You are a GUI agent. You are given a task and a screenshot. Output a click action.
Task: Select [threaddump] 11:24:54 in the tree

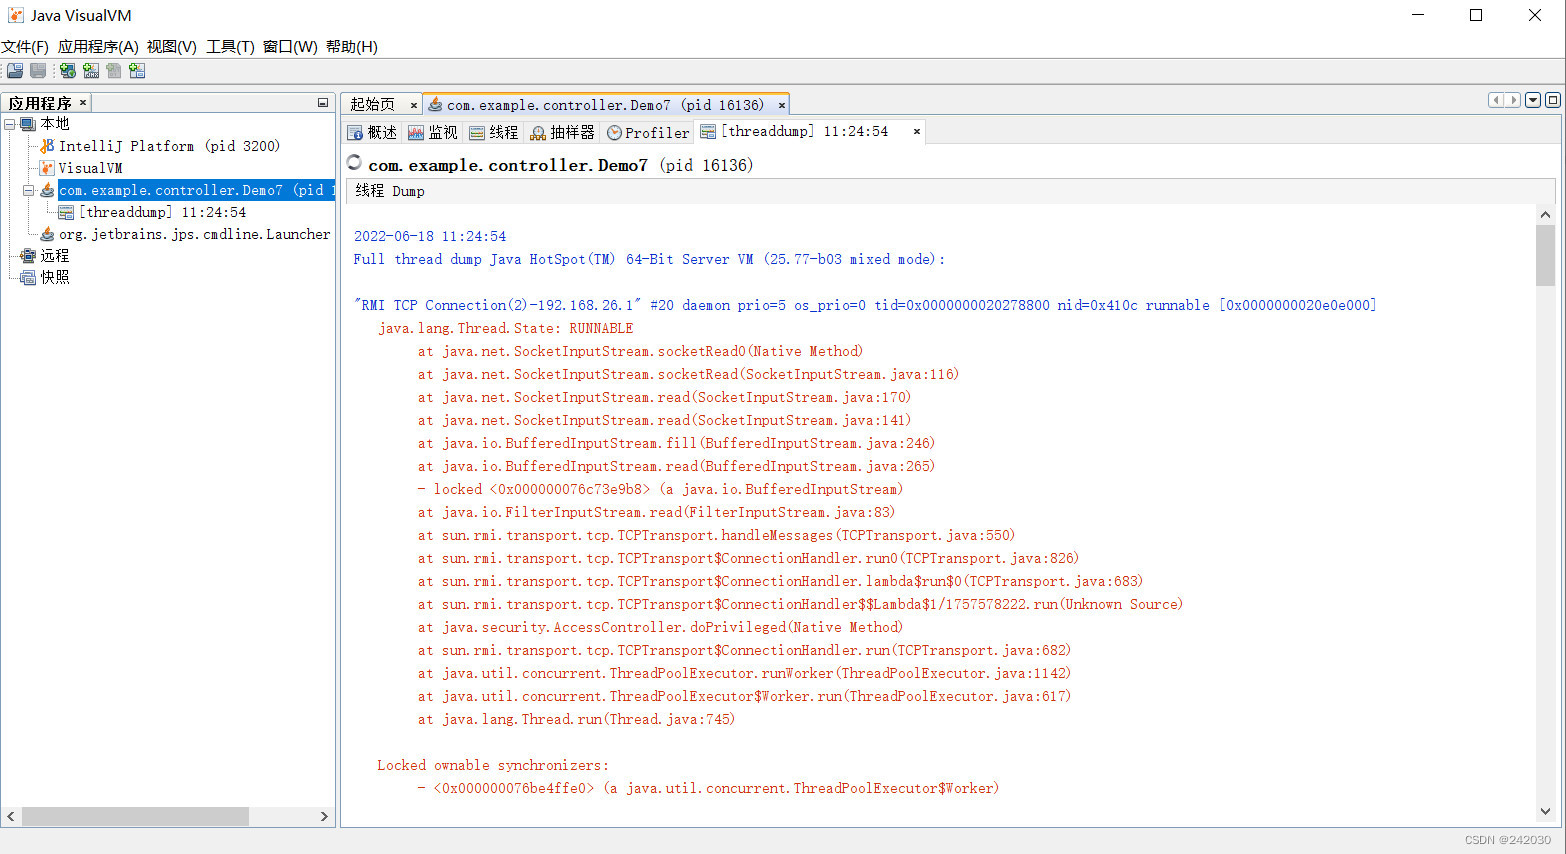[162, 212]
